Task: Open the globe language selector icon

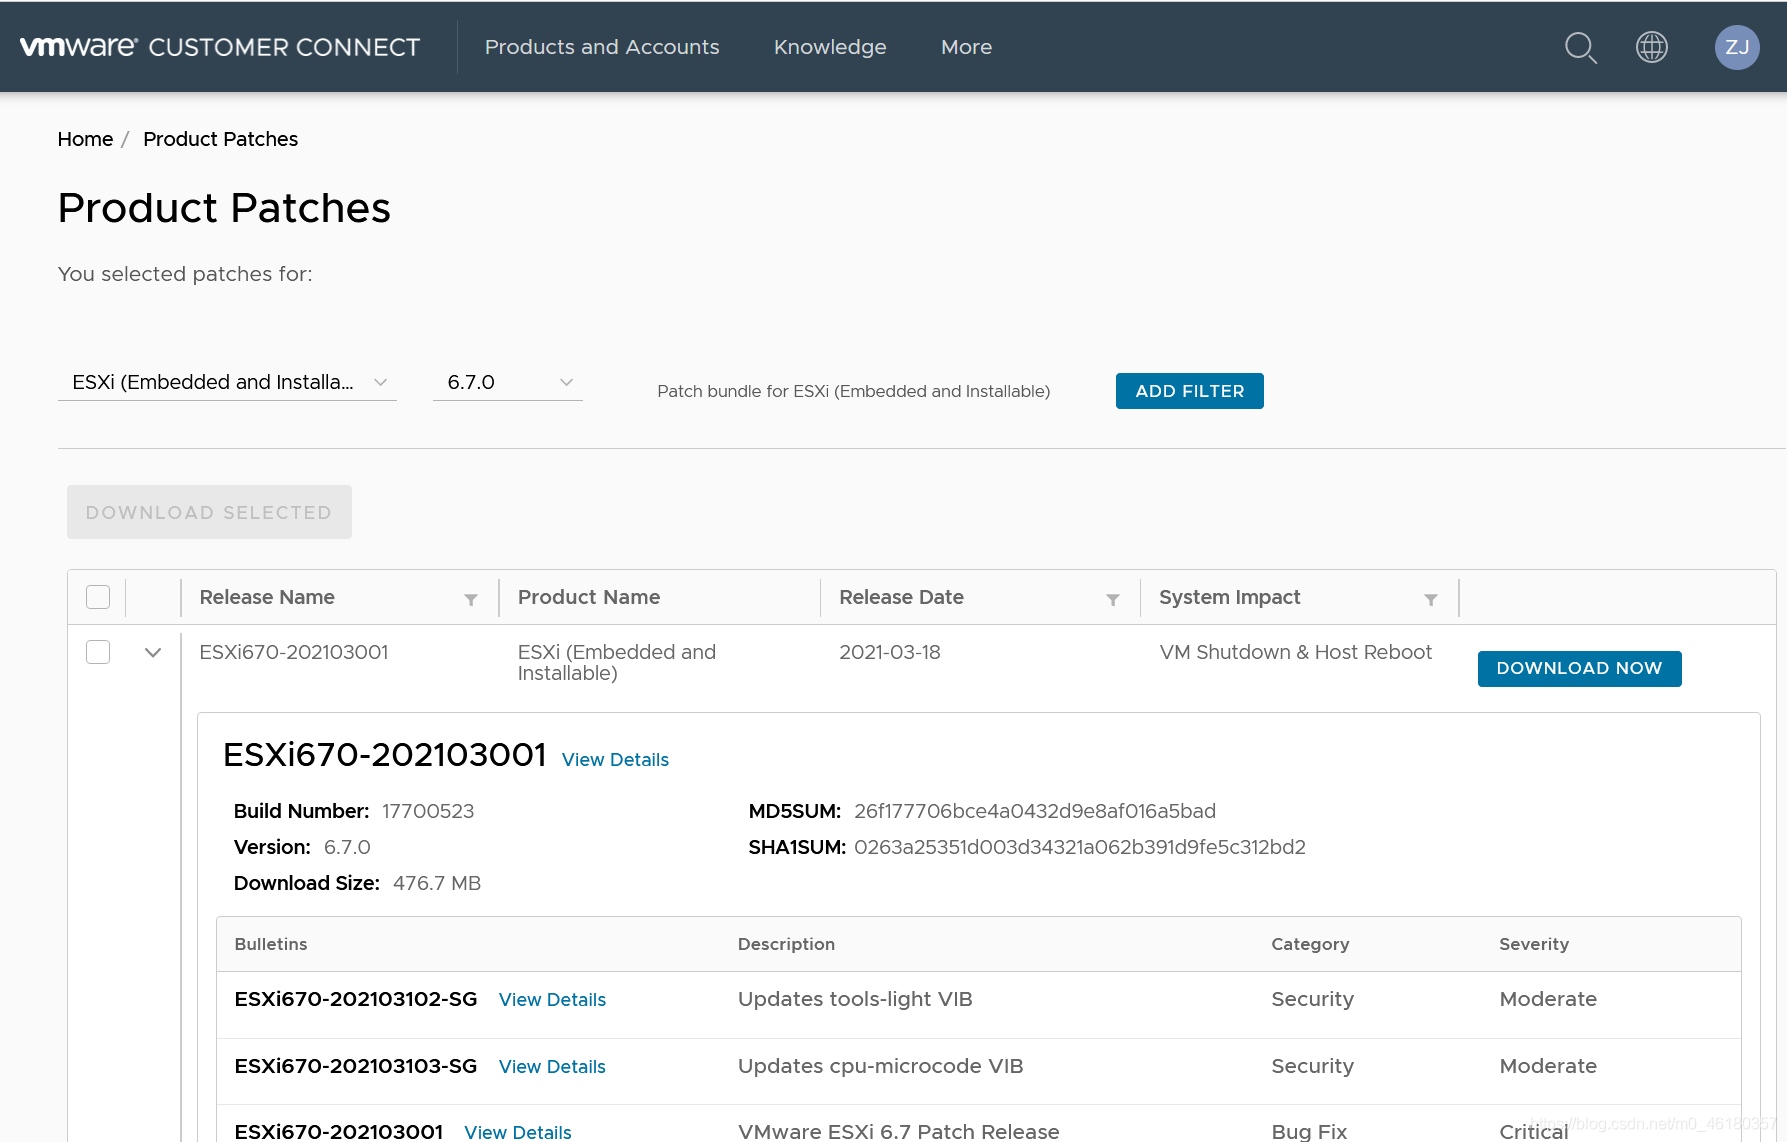Action: pos(1652,47)
